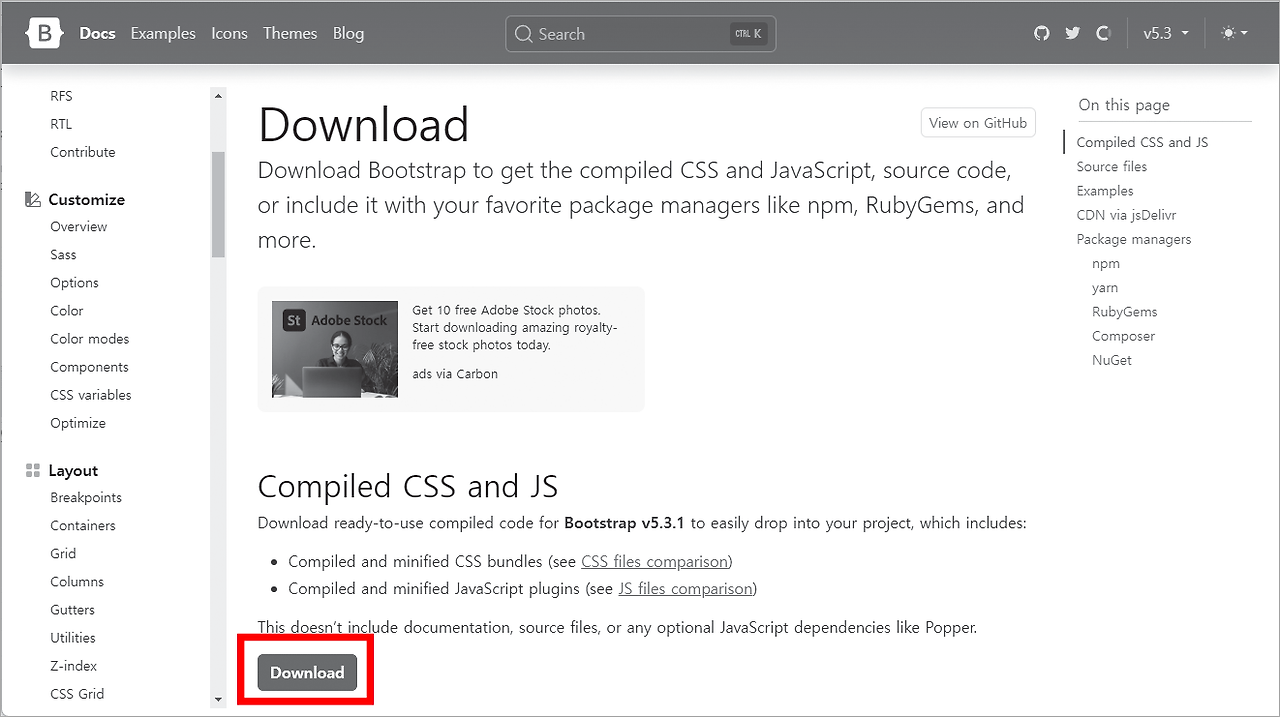Click sidebar scrollbar down arrow
Image resolution: width=1280 pixels, height=717 pixels.
[218, 699]
